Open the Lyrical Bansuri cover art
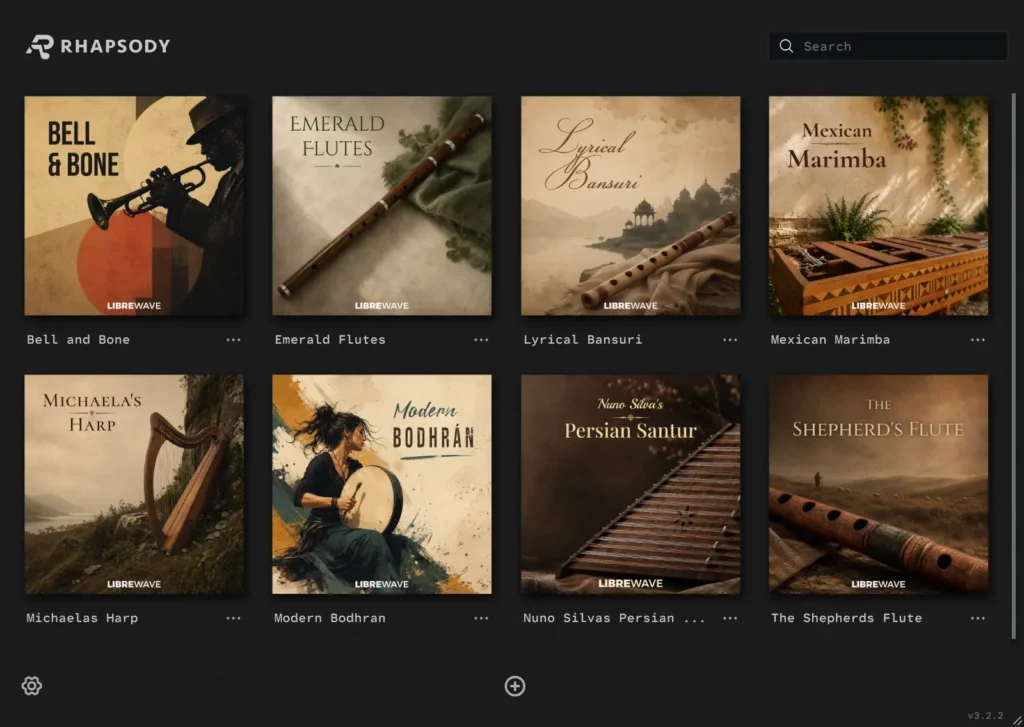The image size is (1024, 727). point(631,206)
